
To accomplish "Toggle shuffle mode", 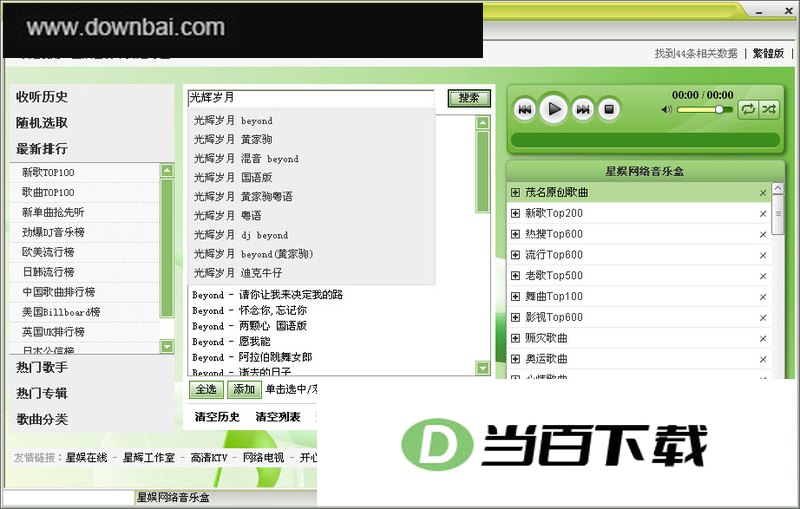I will (x=769, y=109).
